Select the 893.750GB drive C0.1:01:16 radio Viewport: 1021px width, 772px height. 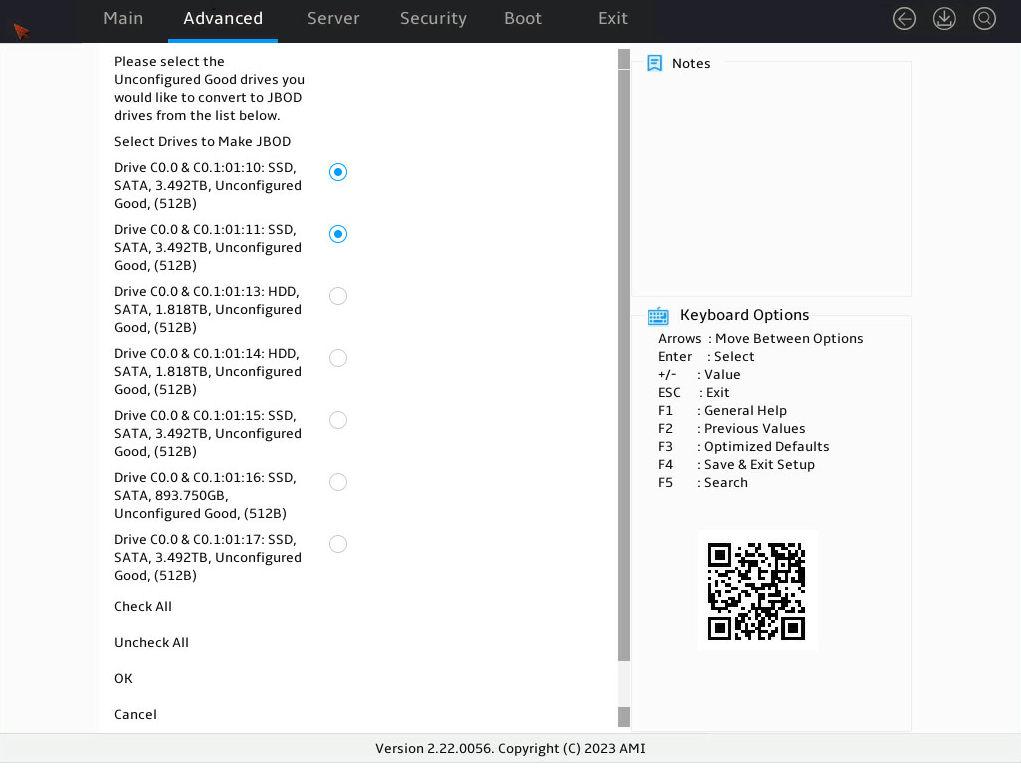338,482
